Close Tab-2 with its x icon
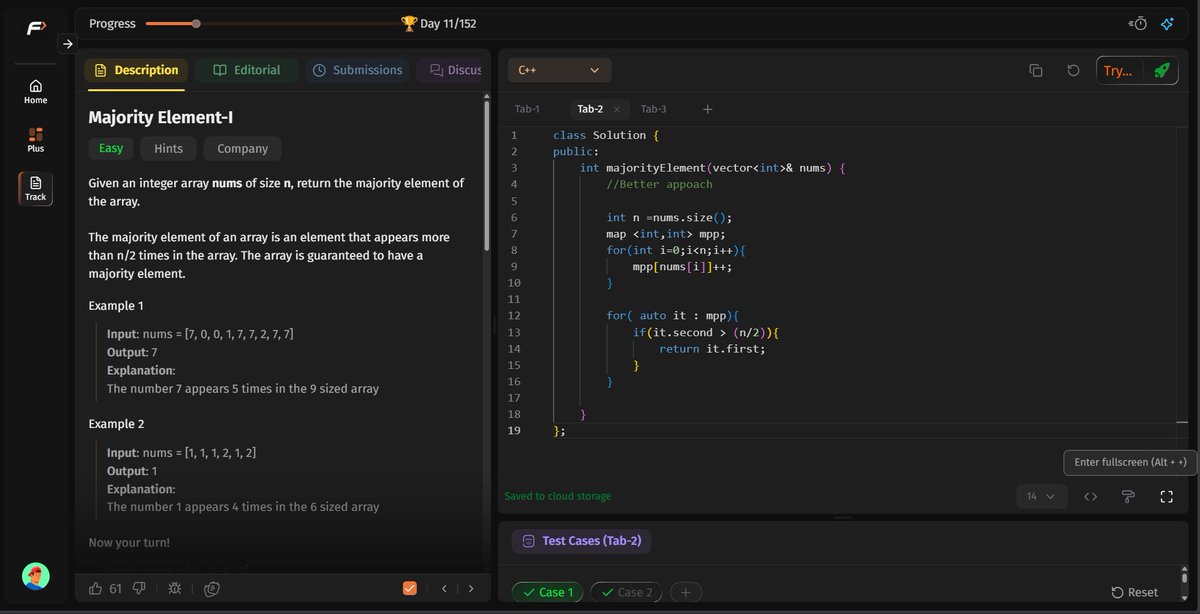The width and height of the screenshot is (1200, 614). coord(616,109)
